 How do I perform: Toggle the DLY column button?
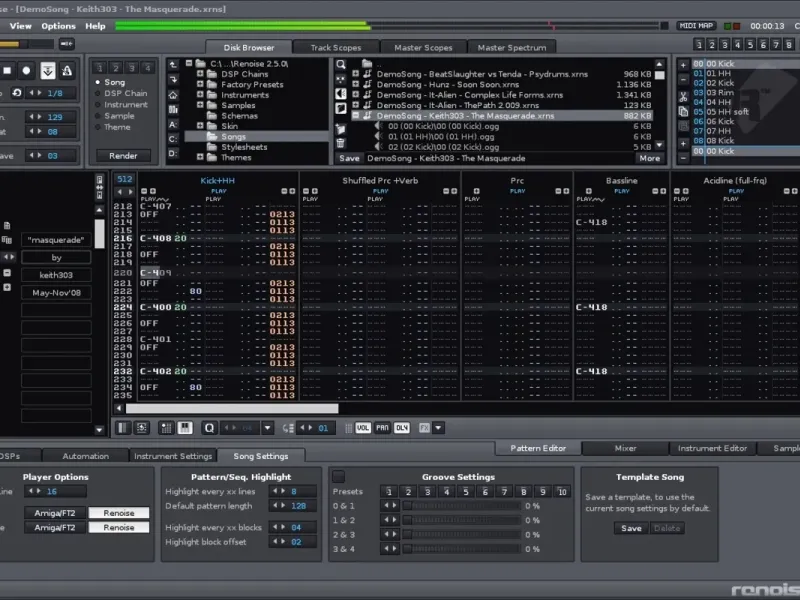click(402, 428)
